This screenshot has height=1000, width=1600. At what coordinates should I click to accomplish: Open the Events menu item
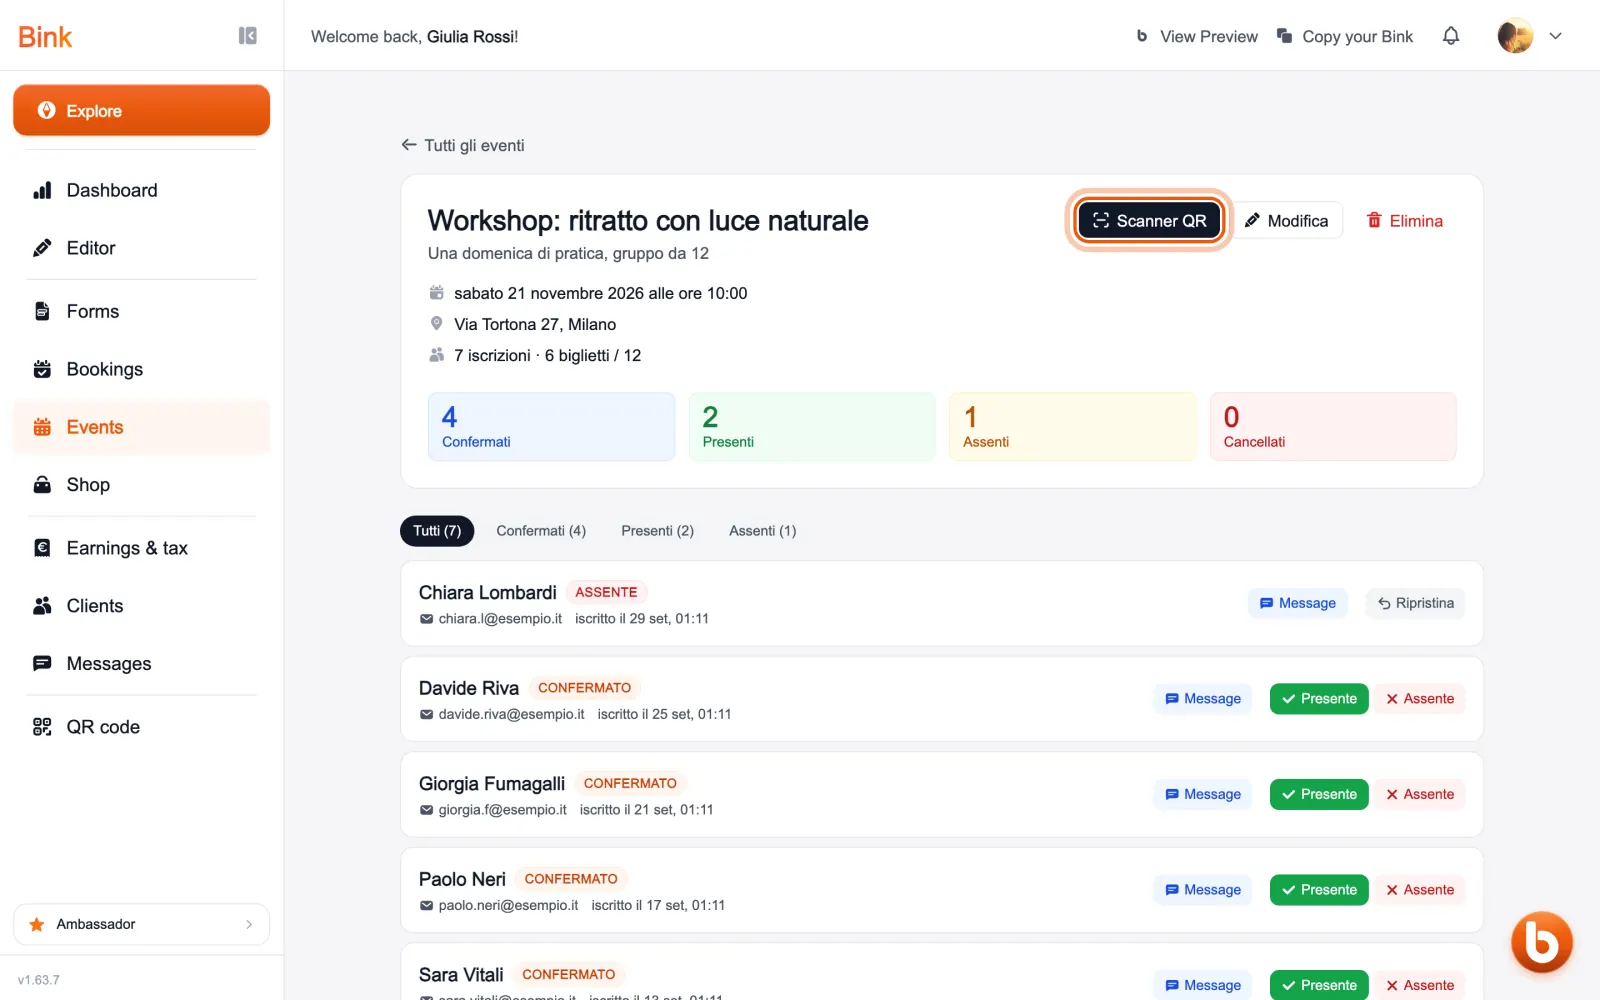coord(141,427)
